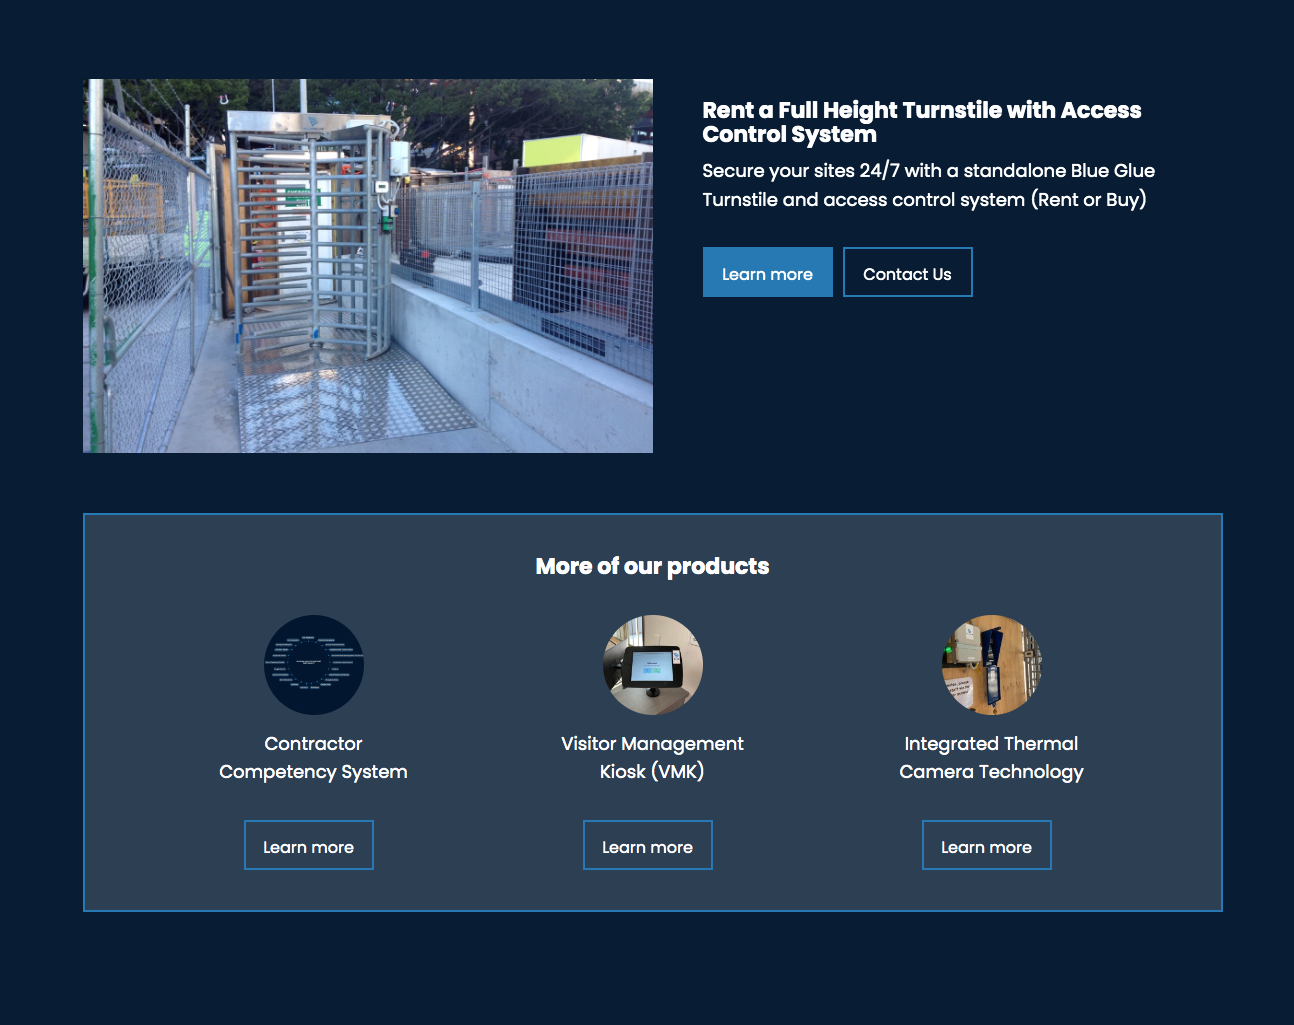1294x1025 pixels.
Task: Click the Contractor Competency System title
Action: click(313, 758)
